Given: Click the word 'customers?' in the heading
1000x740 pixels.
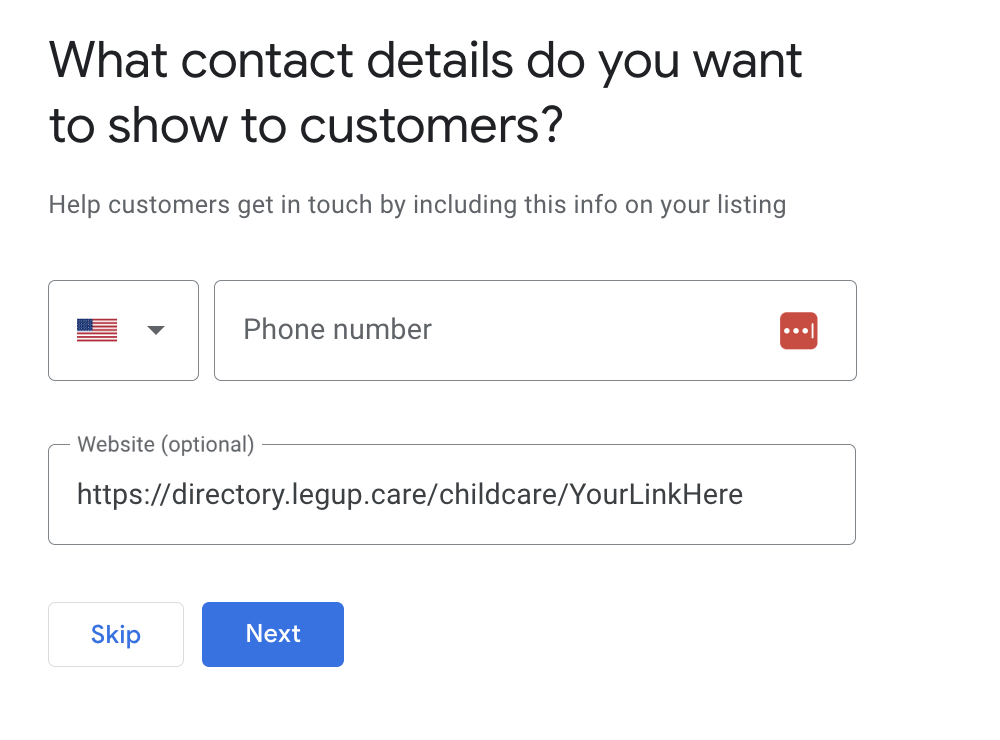Looking at the screenshot, I should coord(432,127).
